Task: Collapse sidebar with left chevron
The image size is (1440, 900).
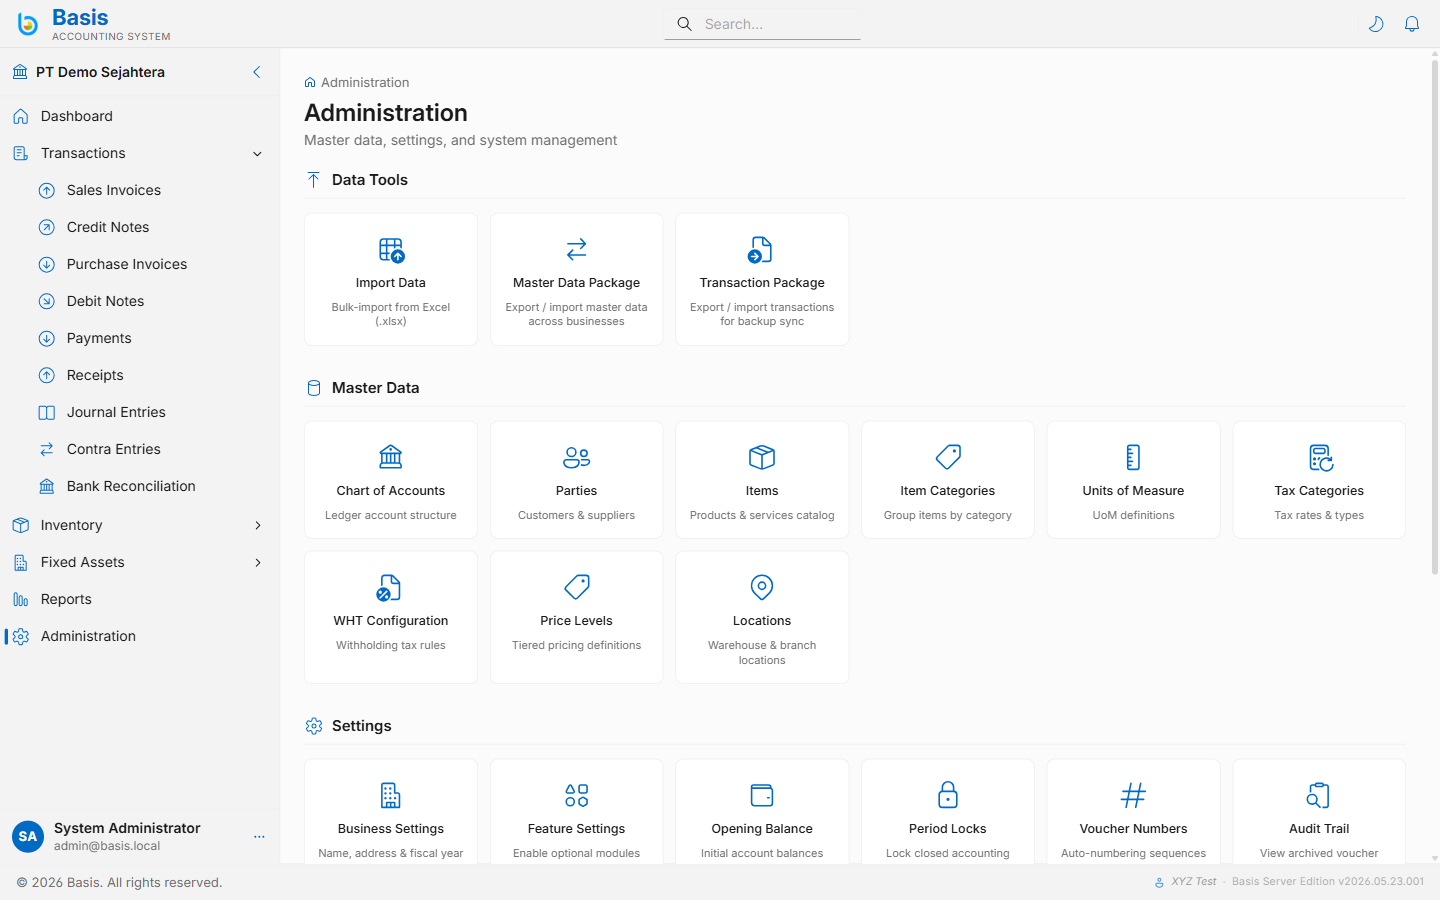Action: pos(257,72)
